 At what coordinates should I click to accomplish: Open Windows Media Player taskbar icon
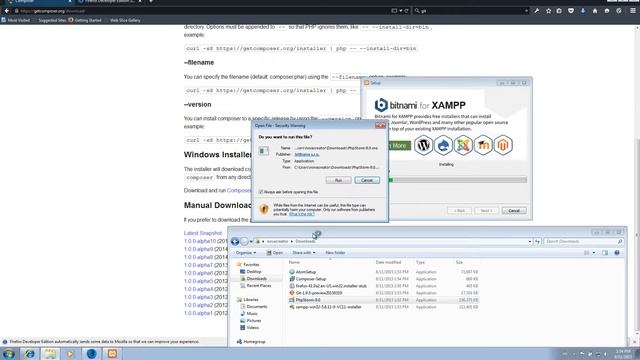(71, 353)
